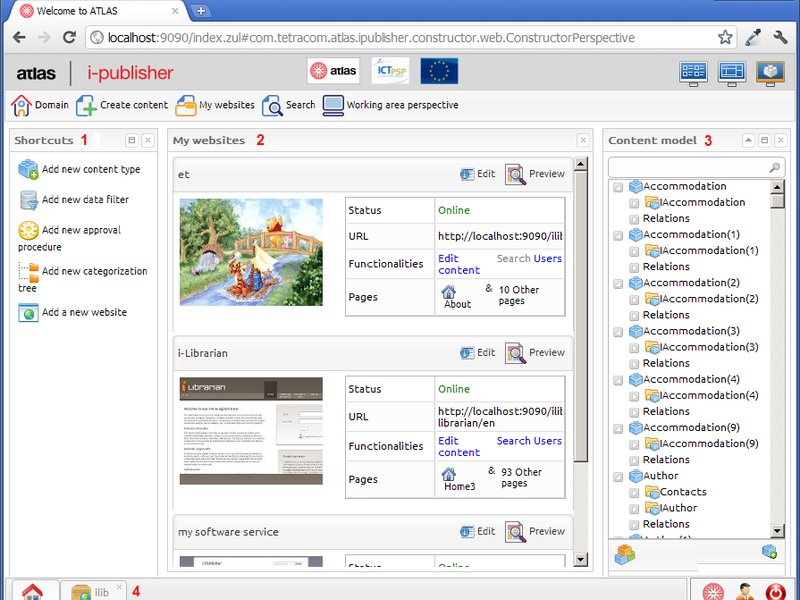Click Create content in the toolbar
The image size is (800, 600).
[122, 105]
